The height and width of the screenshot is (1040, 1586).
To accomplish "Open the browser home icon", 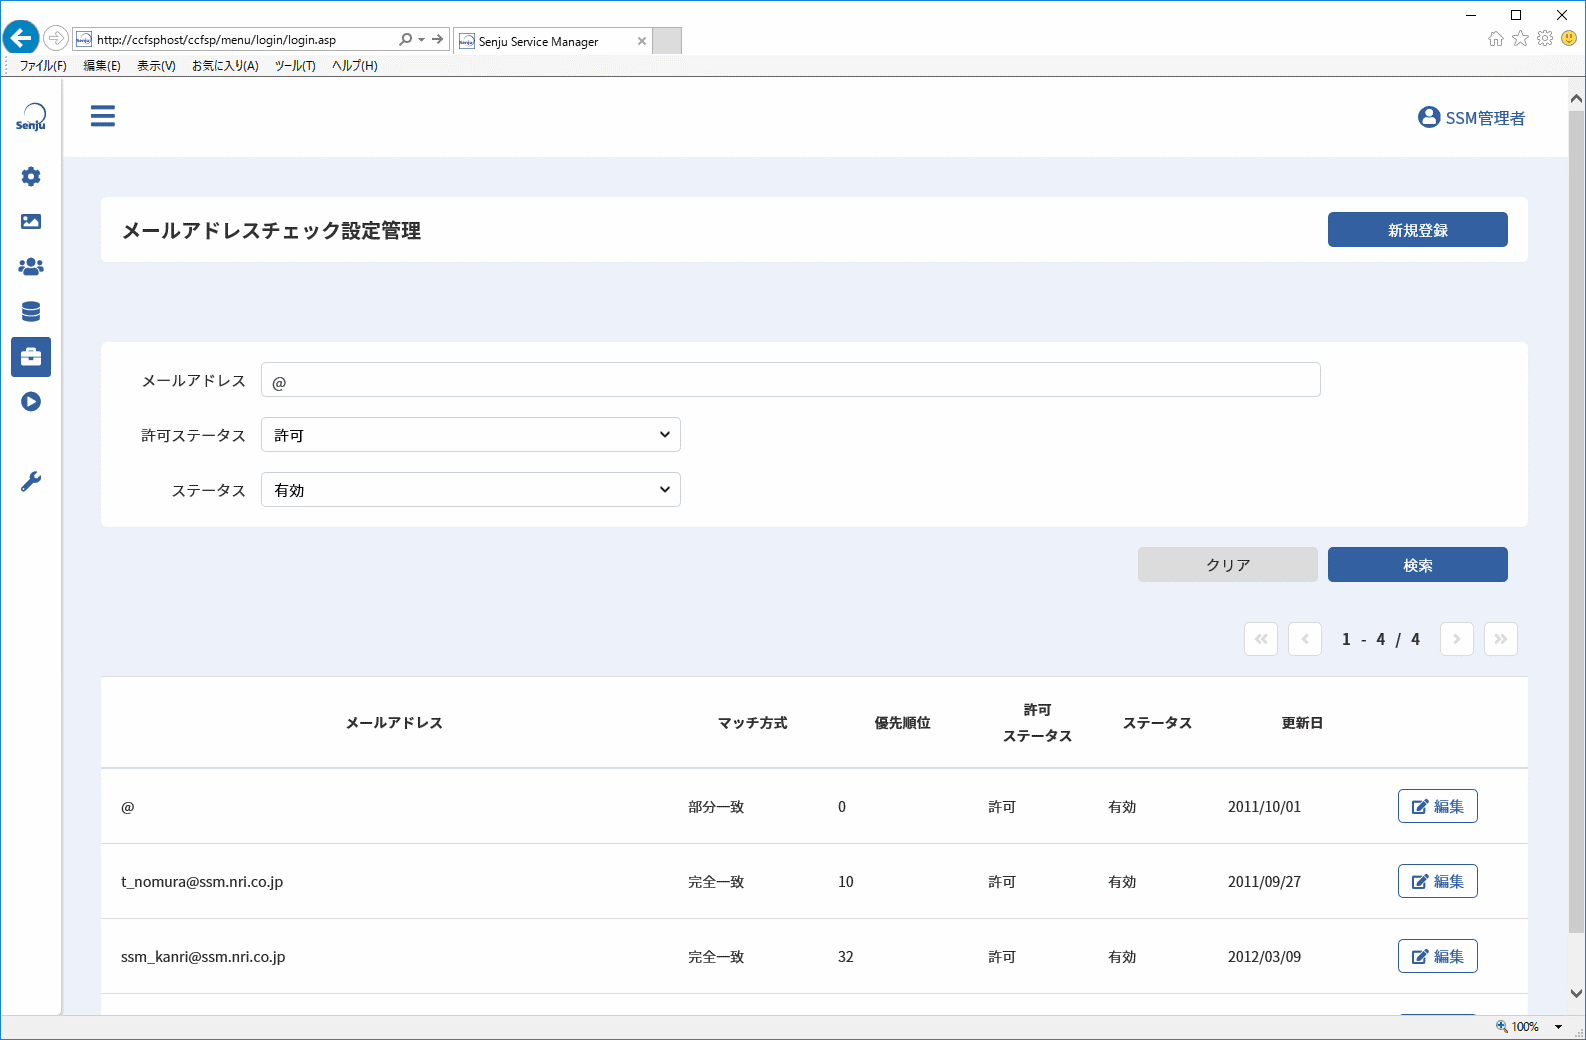I will pos(1496,39).
